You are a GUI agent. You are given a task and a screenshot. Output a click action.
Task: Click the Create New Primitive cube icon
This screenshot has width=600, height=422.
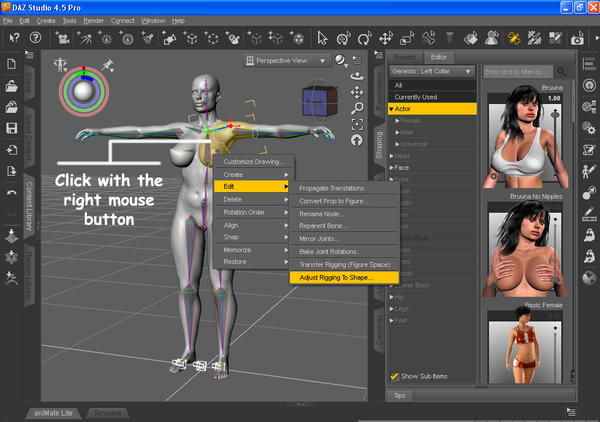coord(191,38)
